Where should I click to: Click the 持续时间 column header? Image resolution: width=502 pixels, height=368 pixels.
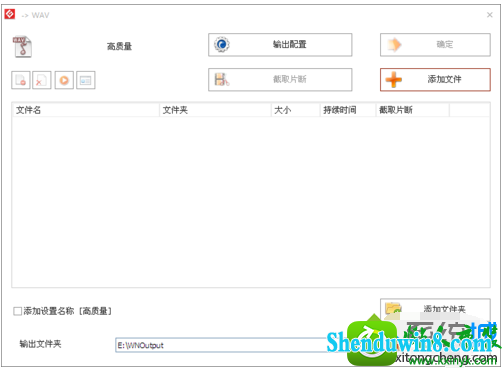[348, 110]
